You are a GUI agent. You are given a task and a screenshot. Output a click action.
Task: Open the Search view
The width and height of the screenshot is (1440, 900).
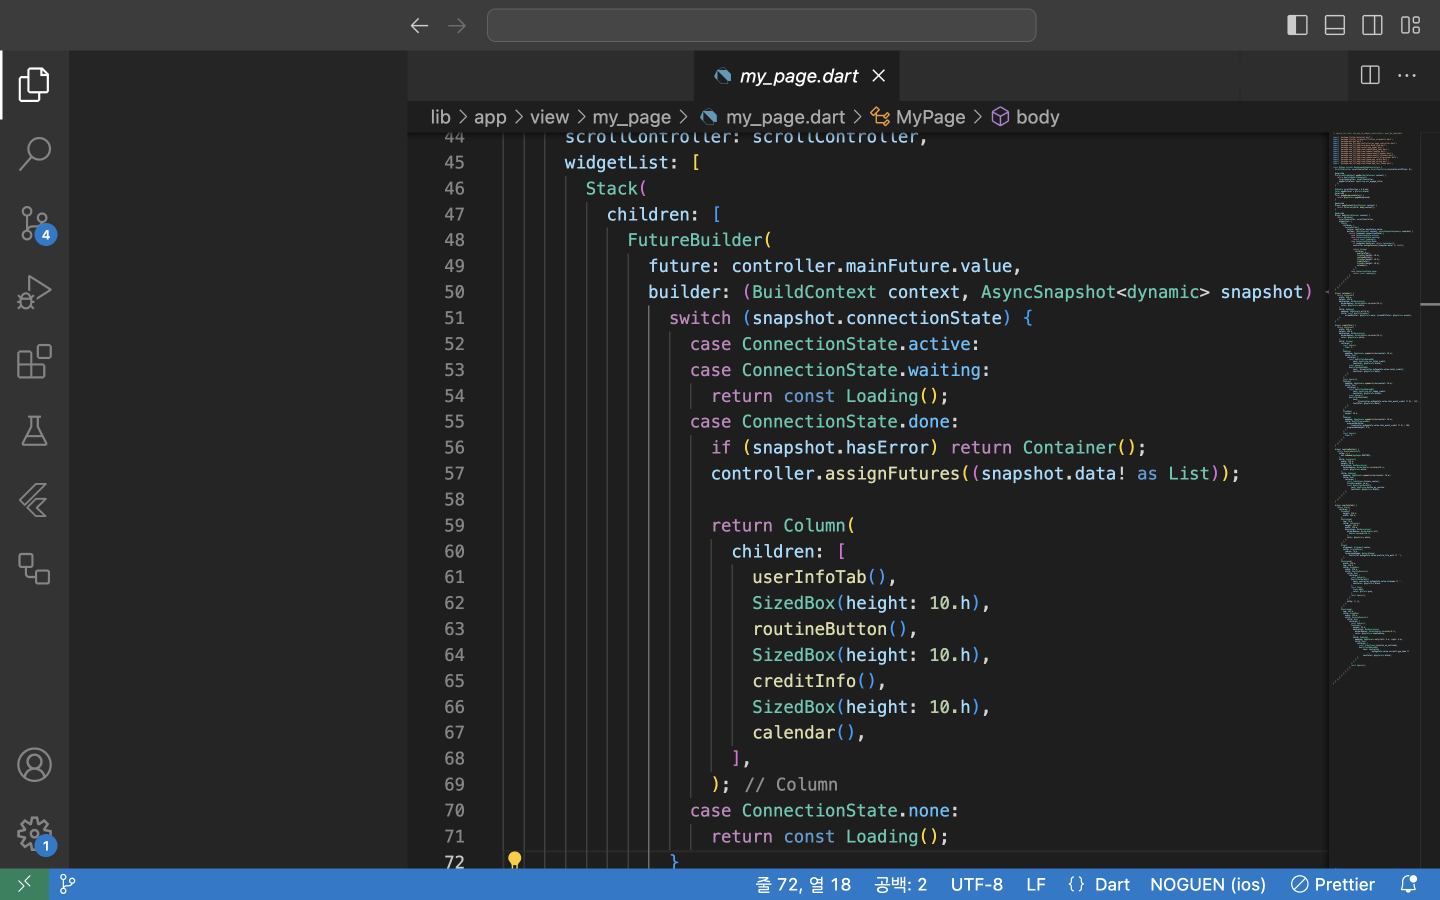[34, 154]
